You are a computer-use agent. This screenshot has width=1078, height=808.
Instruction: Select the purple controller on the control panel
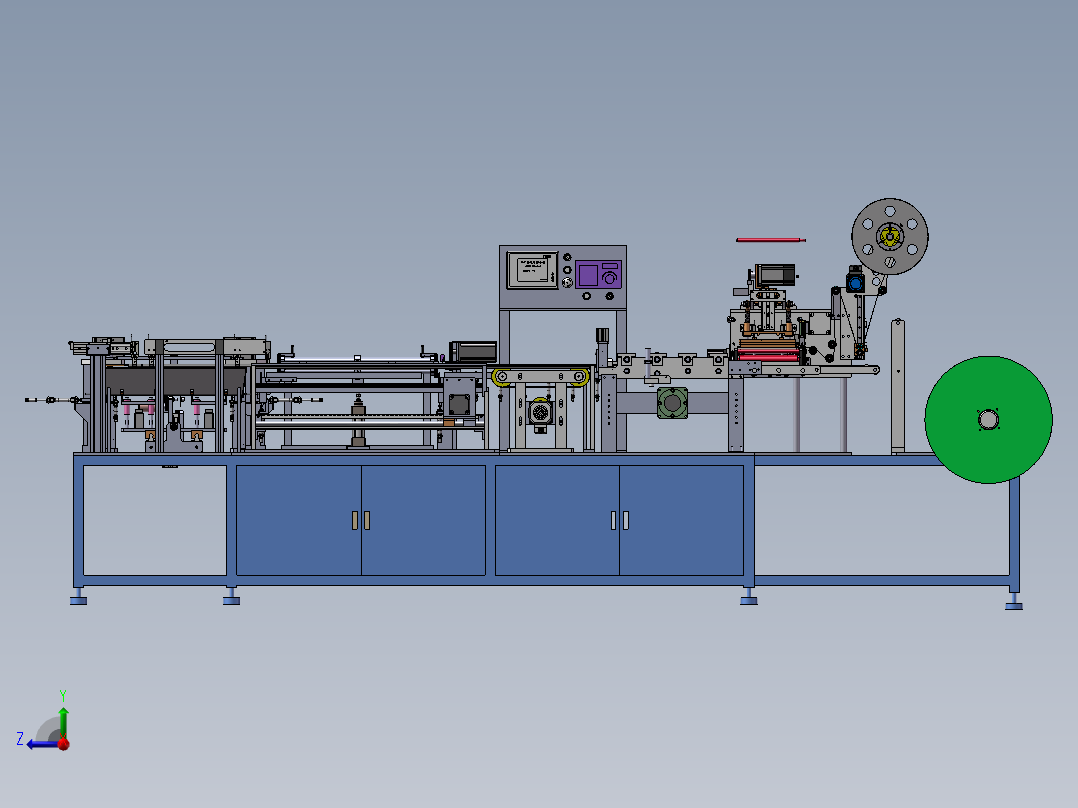[x=598, y=274]
